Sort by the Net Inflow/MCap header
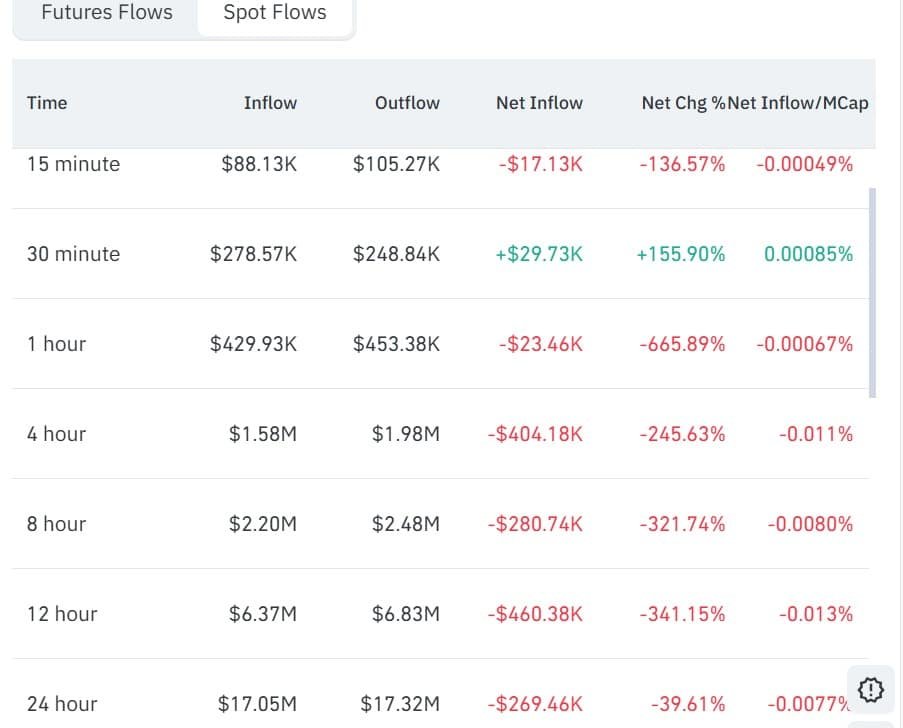903x728 pixels. [798, 103]
